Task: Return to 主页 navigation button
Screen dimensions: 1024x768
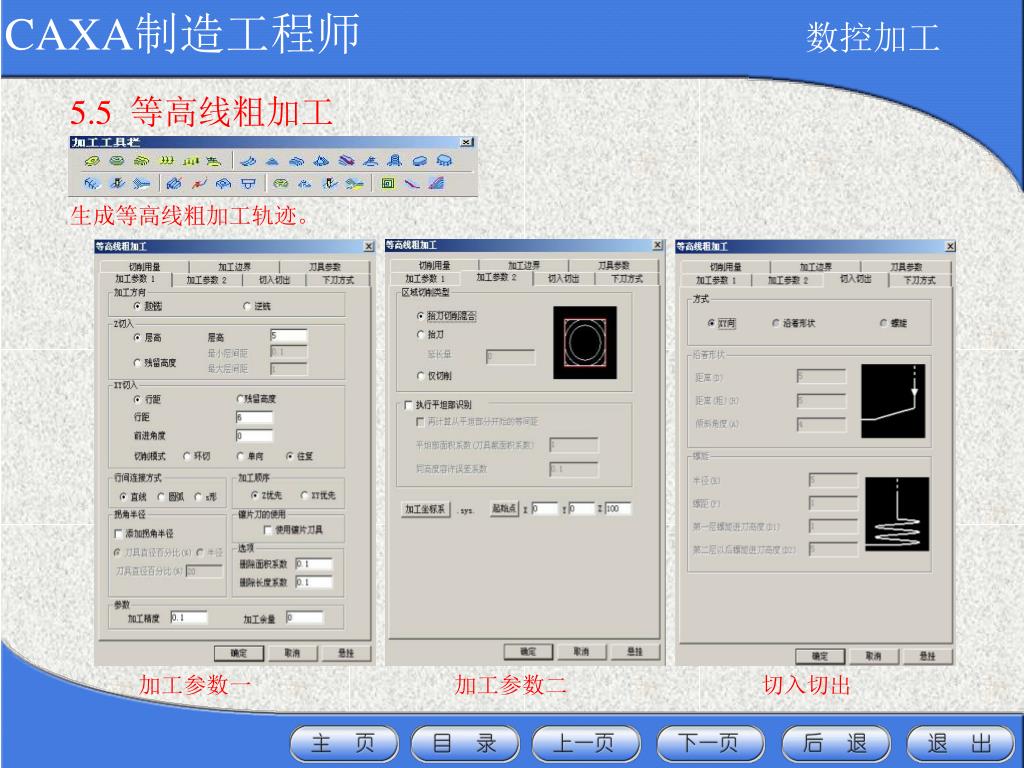Action: coord(344,743)
